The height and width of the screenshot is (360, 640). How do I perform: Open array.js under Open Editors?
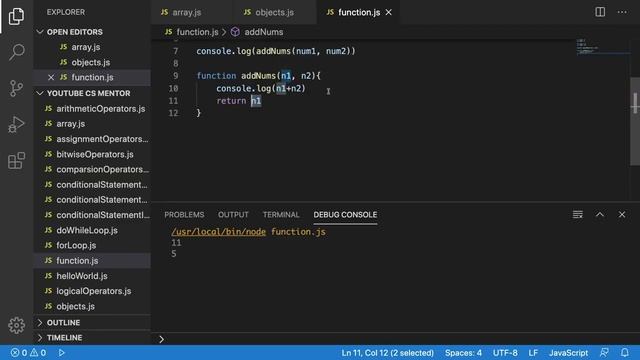pyautogui.click(x=92, y=47)
